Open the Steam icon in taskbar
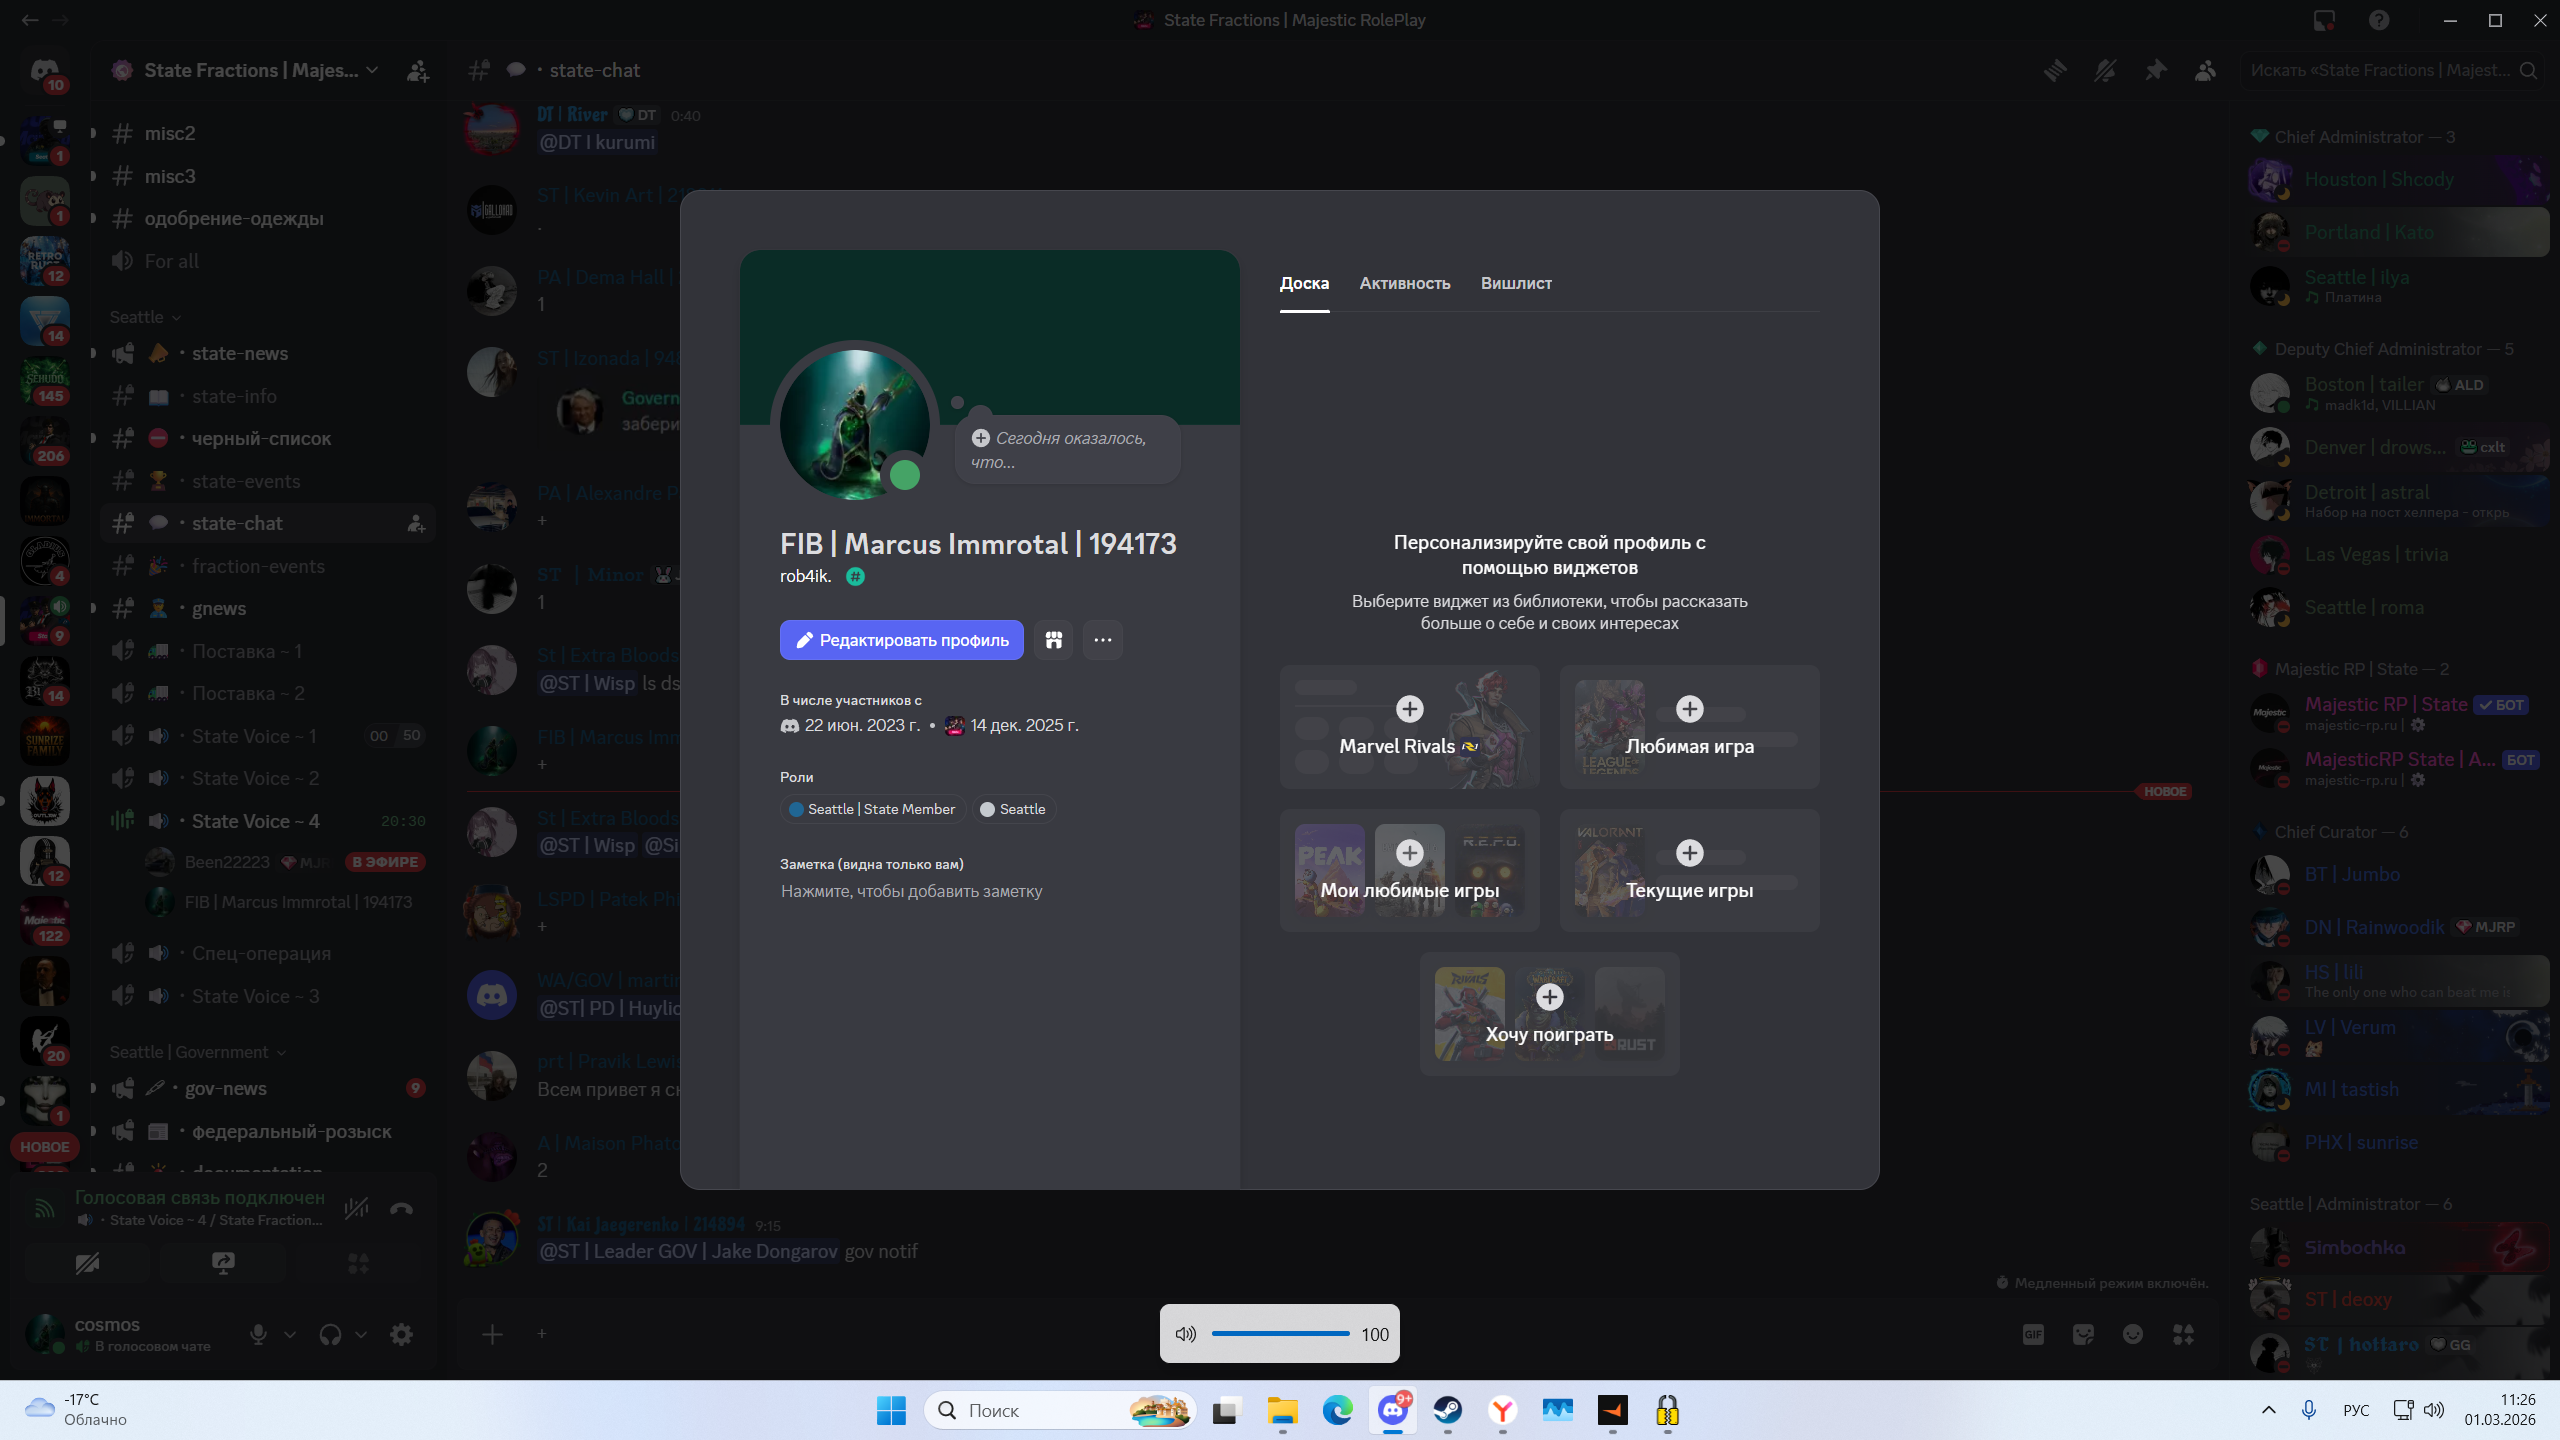This screenshot has width=2560, height=1440. [1447, 1410]
